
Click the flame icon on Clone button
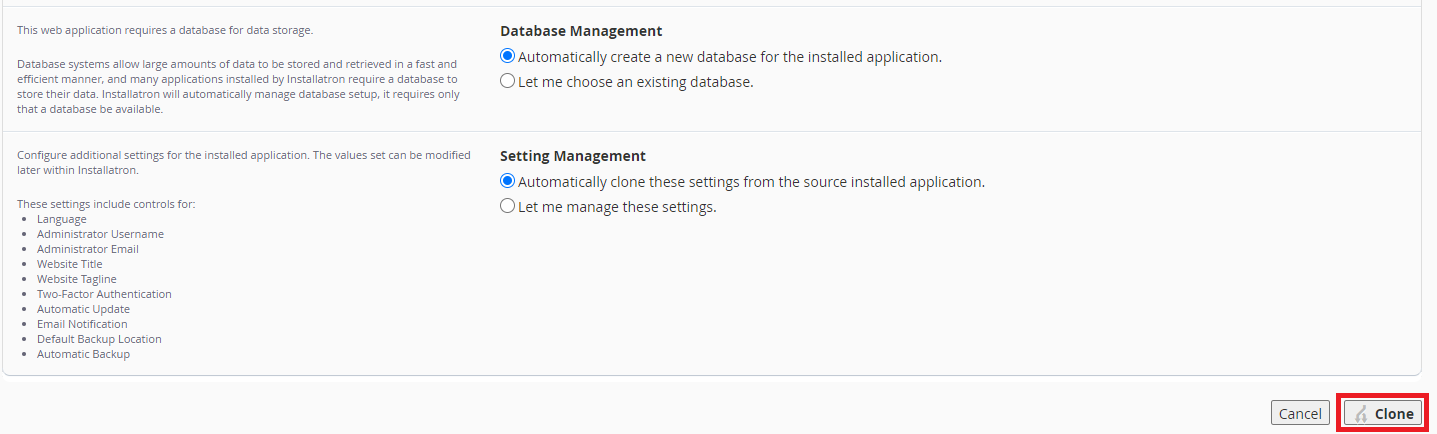[1361, 414]
